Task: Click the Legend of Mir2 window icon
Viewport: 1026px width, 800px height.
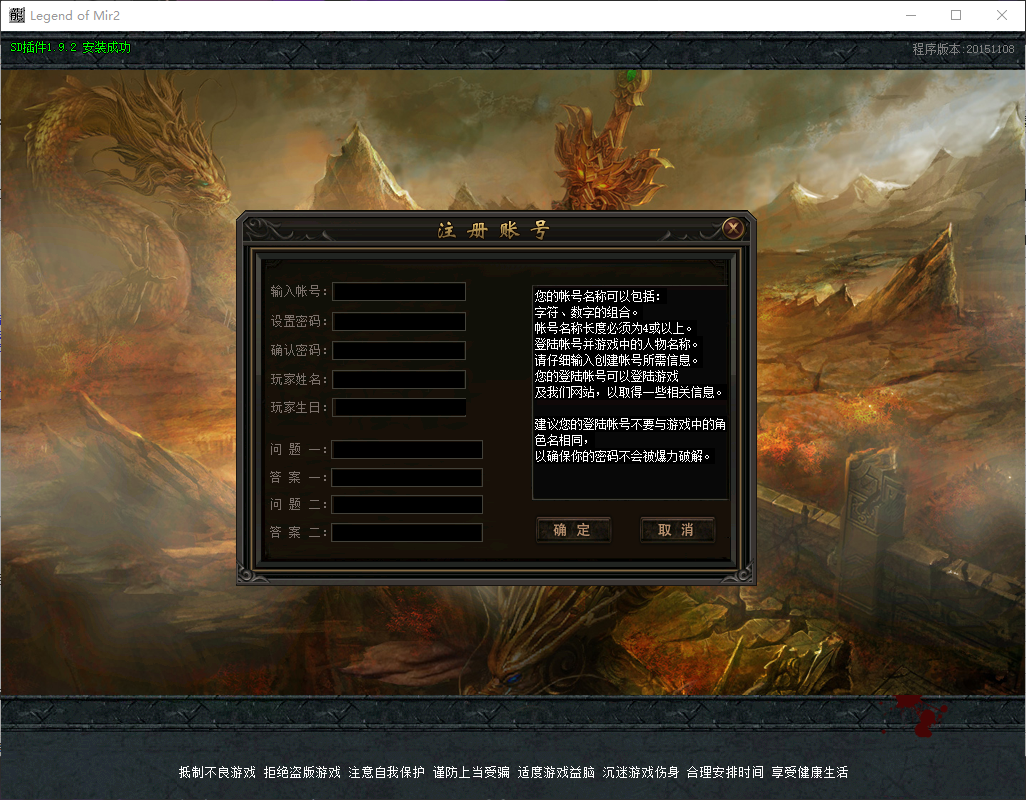Action: pyautogui.click(x=17, y=15)
